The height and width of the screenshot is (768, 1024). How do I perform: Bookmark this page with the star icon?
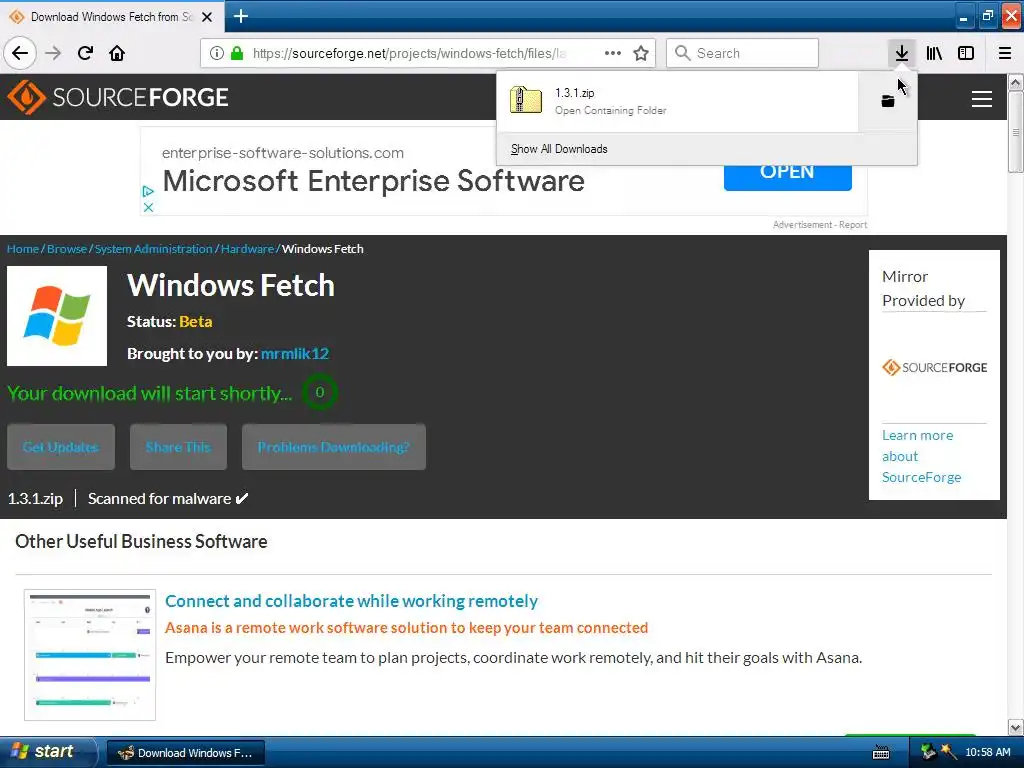tap(641, 53)
